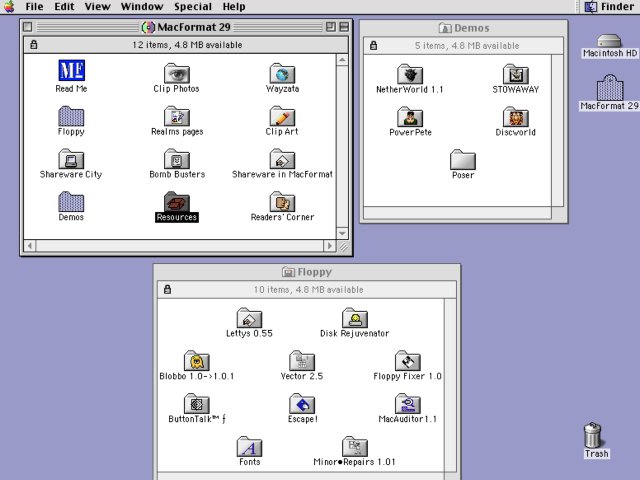Click the MacFormat 29 window close box
Viewport: 640px width, 480px height.
coord(28,27)
